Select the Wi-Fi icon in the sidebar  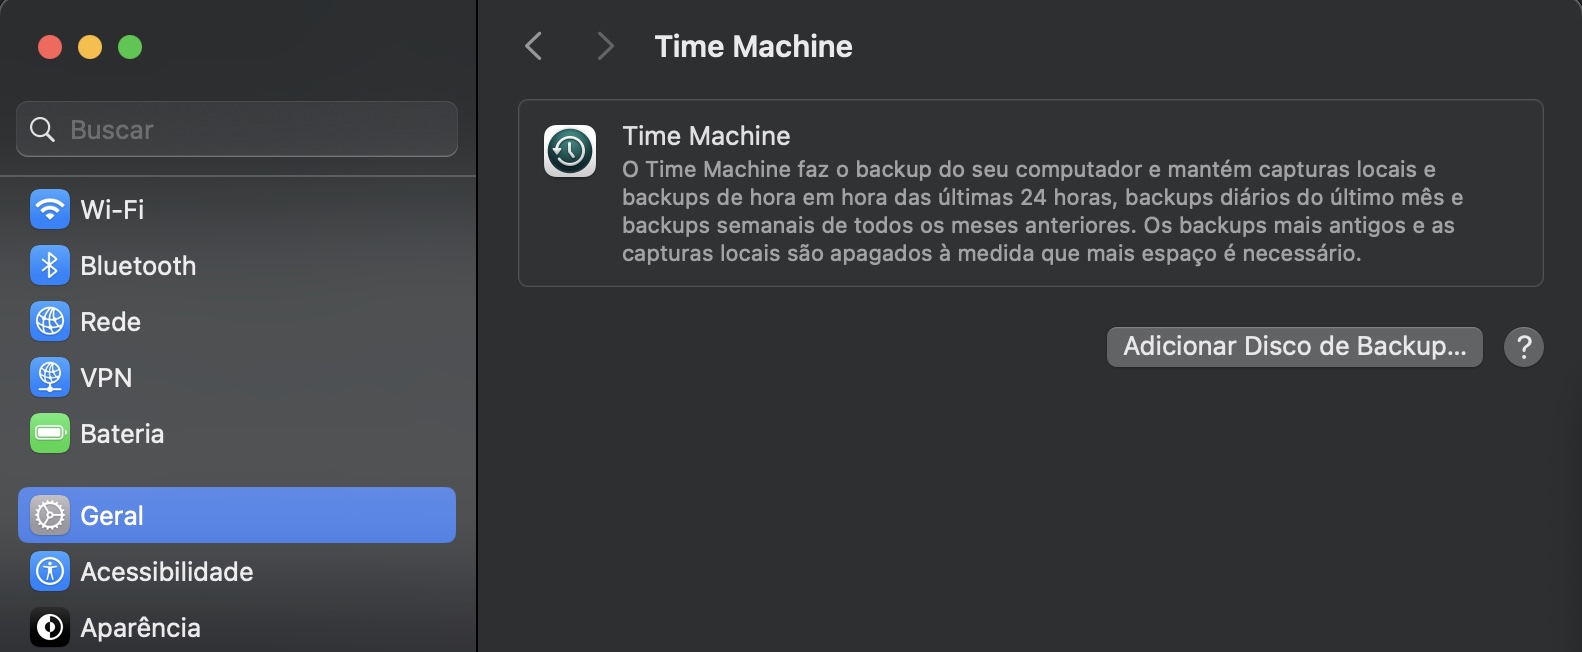pyautogui.click(x=48, y=209)
